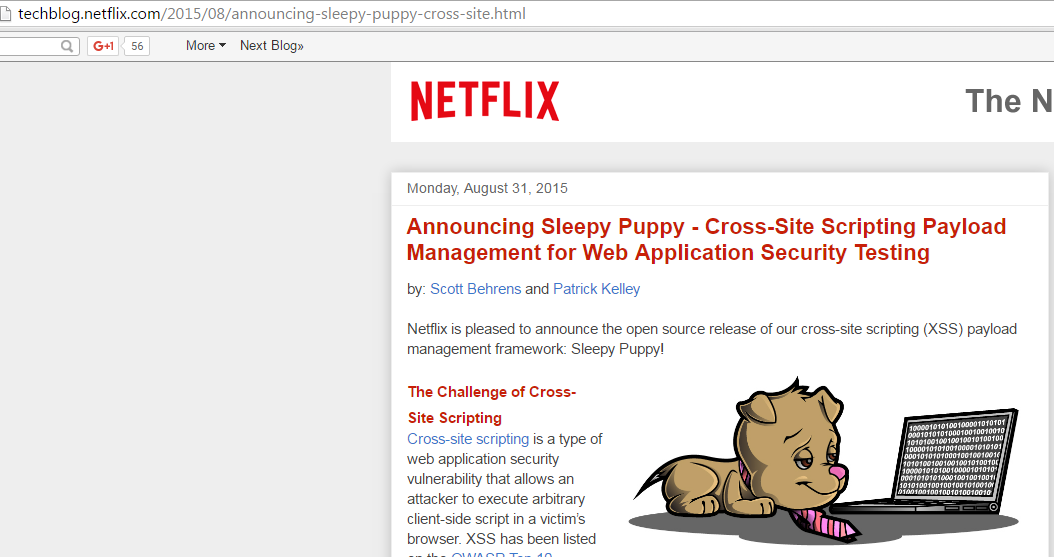Open the Cross-site scripting link
The width and height of the screenshot is (1054, 557).
point(468,439)
